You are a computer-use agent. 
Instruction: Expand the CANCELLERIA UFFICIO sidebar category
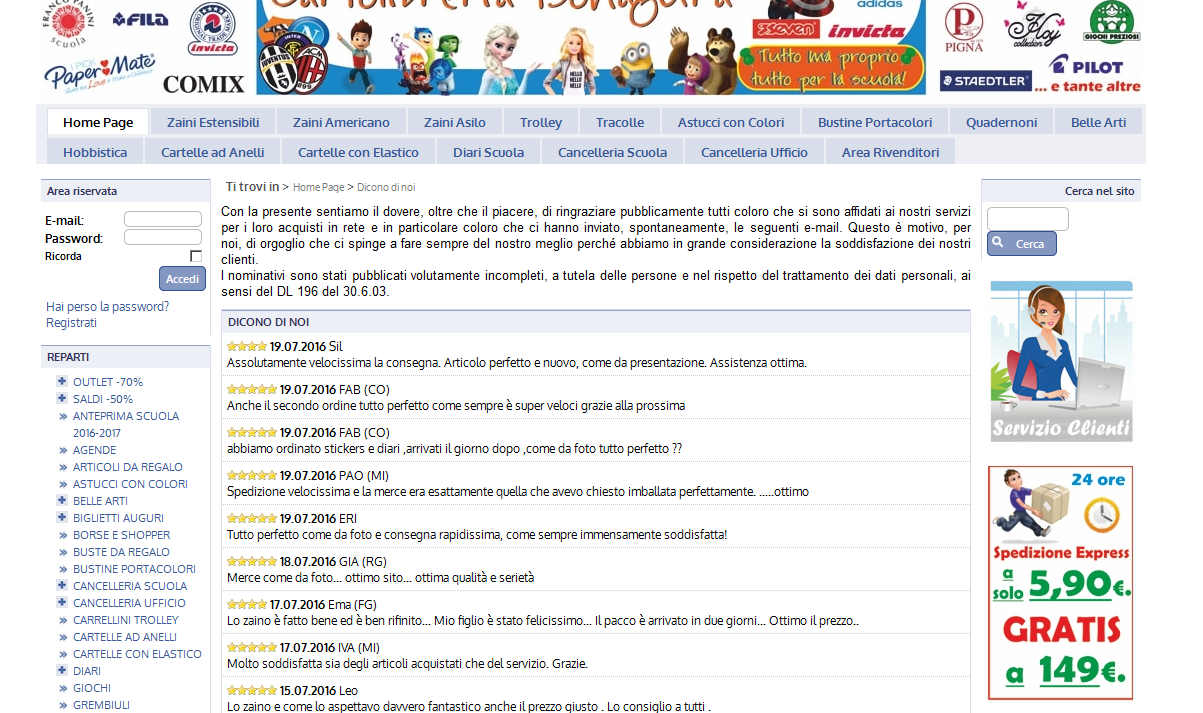[x=62, y=602]
